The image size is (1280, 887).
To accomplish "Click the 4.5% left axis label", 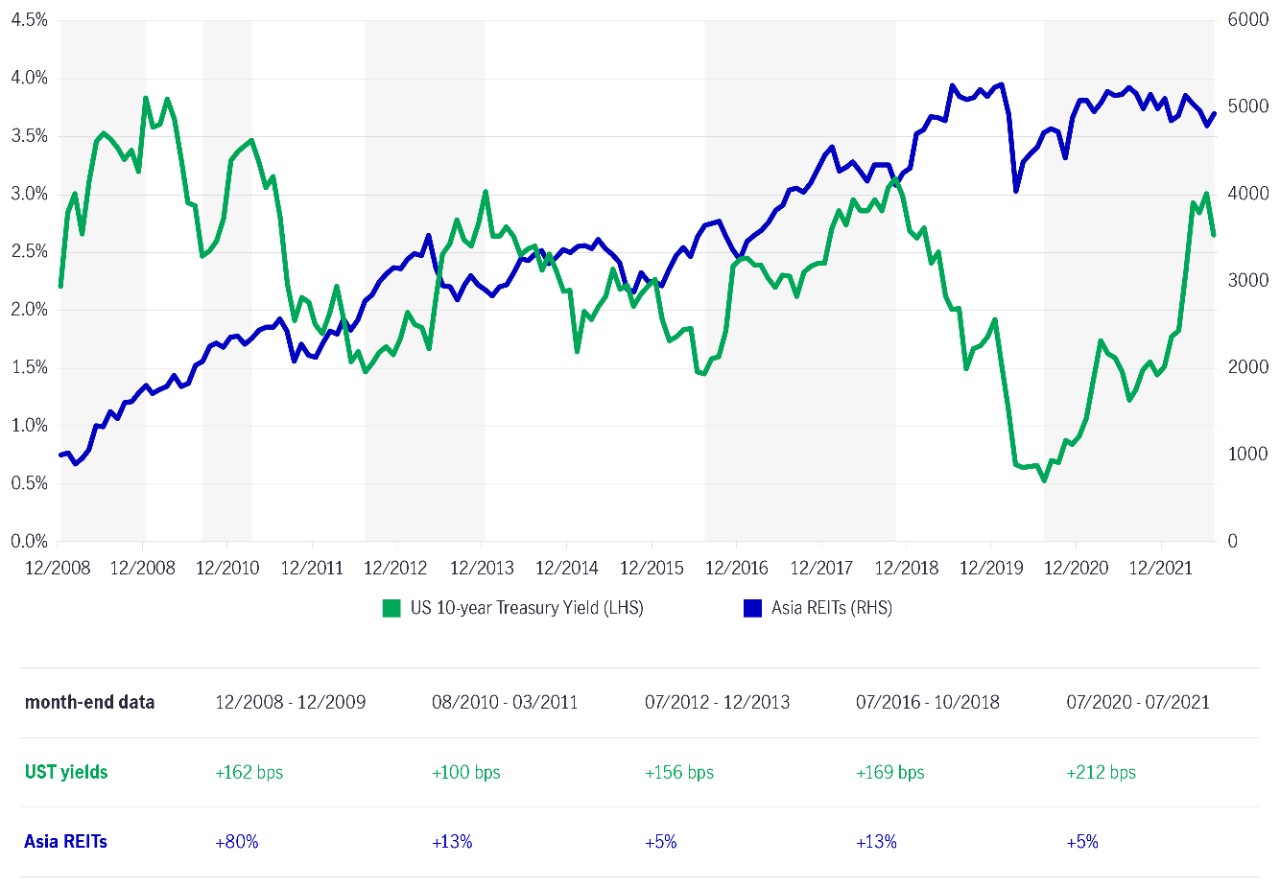I will (28, 20).
